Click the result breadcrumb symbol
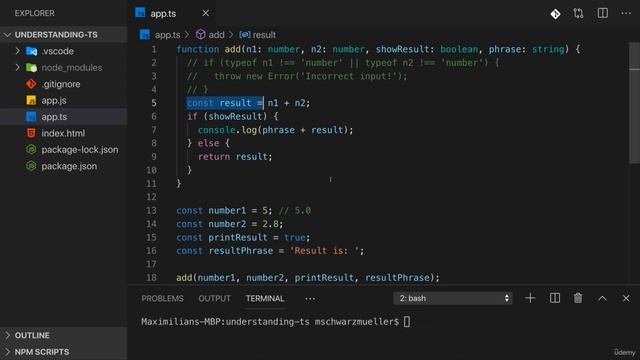The height and width of the screenshot is (360, 640). click(264, 35)
